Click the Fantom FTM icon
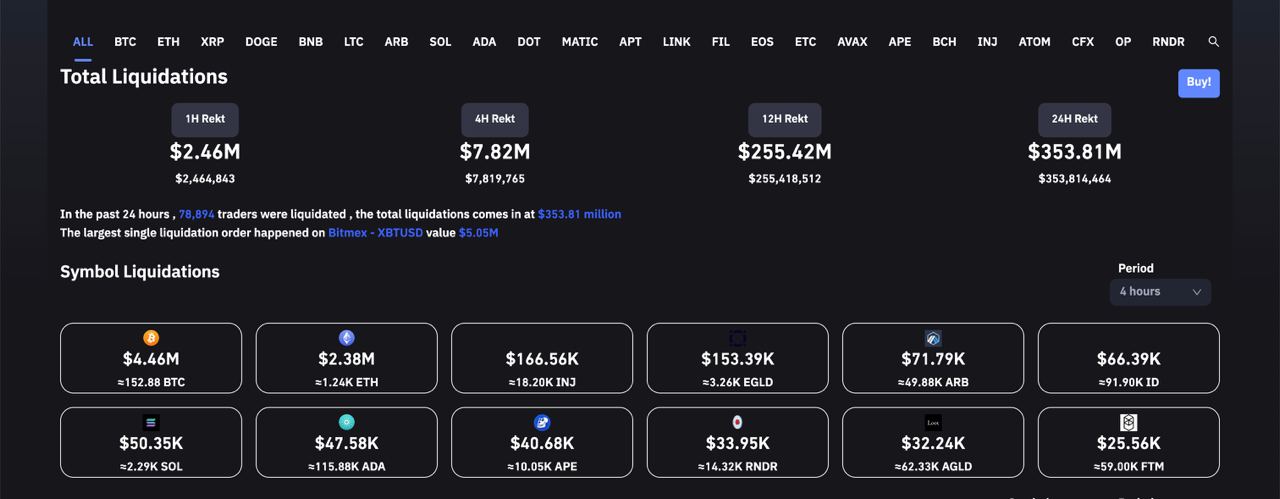This screenshot has height=499, width=1280. [x=1129, y=422]
